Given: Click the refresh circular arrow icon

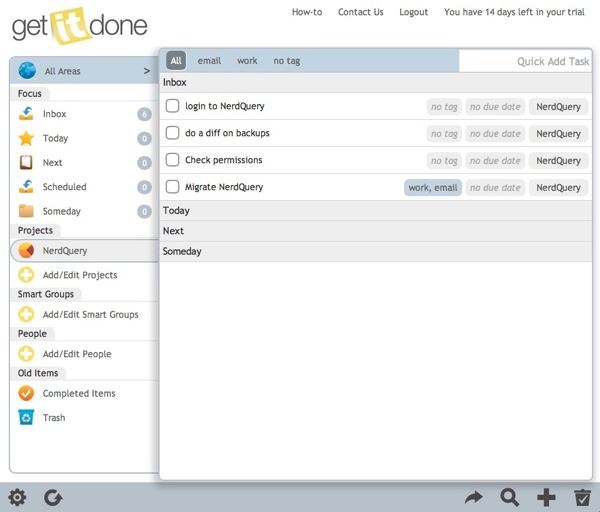Looking at the screenshot, I should tap(53, 497).
